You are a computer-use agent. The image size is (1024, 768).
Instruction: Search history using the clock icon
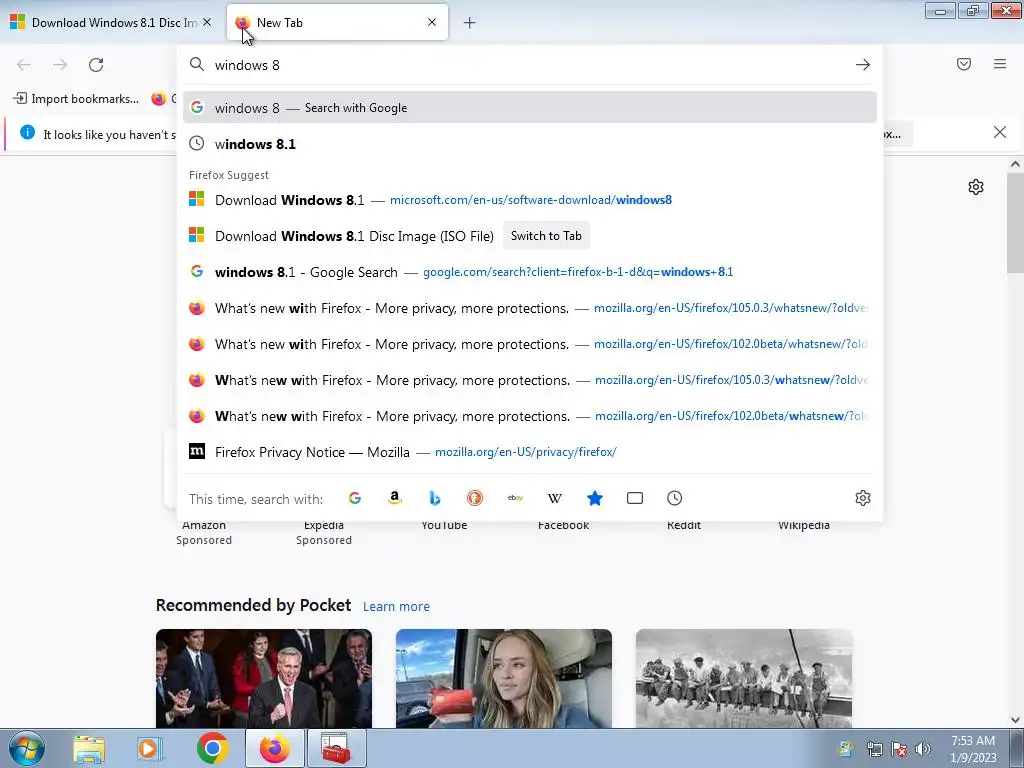pyautogui.click(x=675, y=498)
